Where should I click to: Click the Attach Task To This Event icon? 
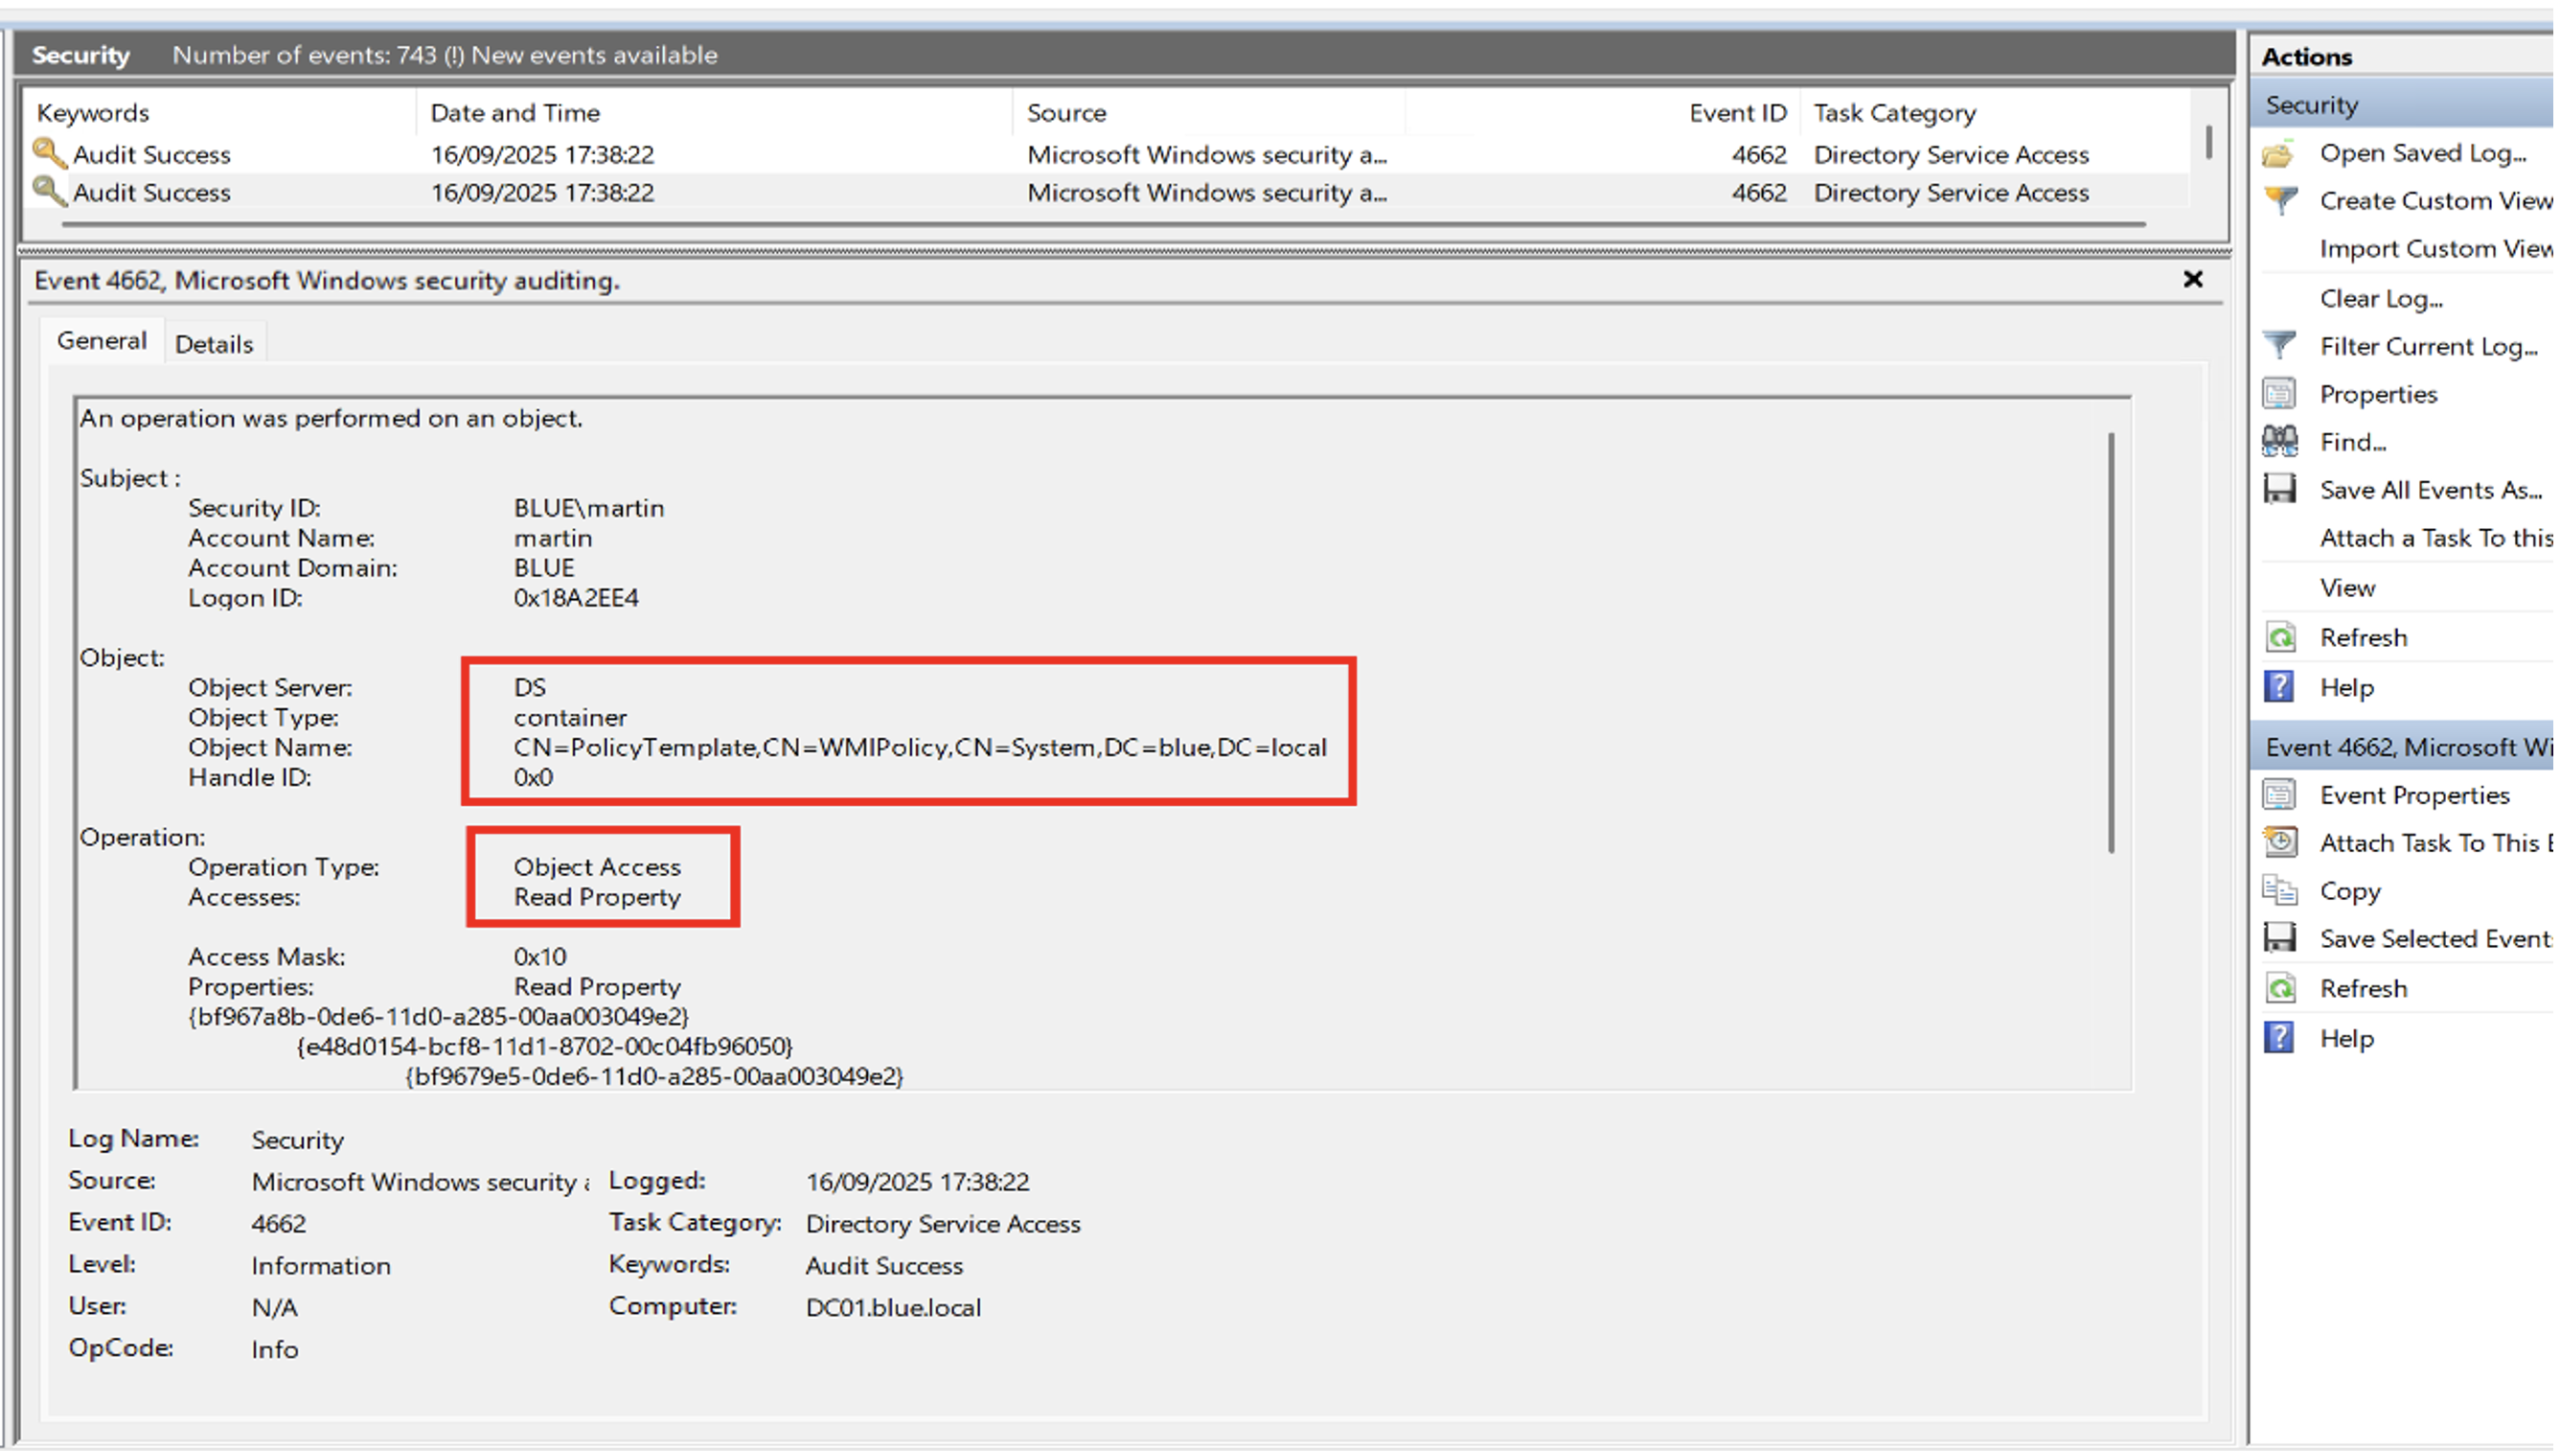(2279, 843)
